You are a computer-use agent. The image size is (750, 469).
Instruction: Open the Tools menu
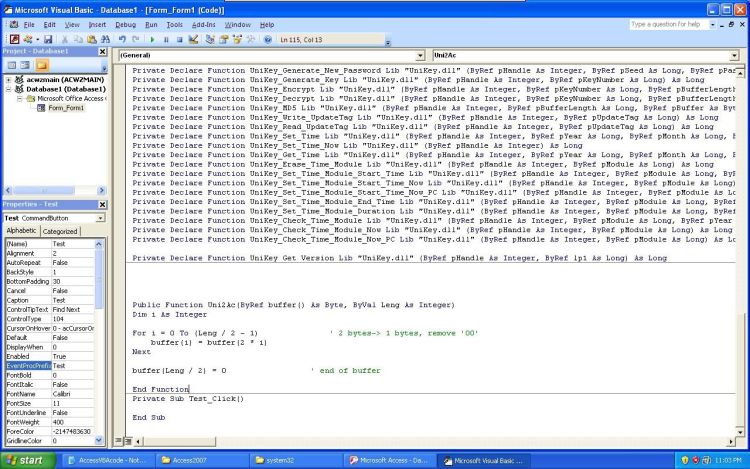175,24
